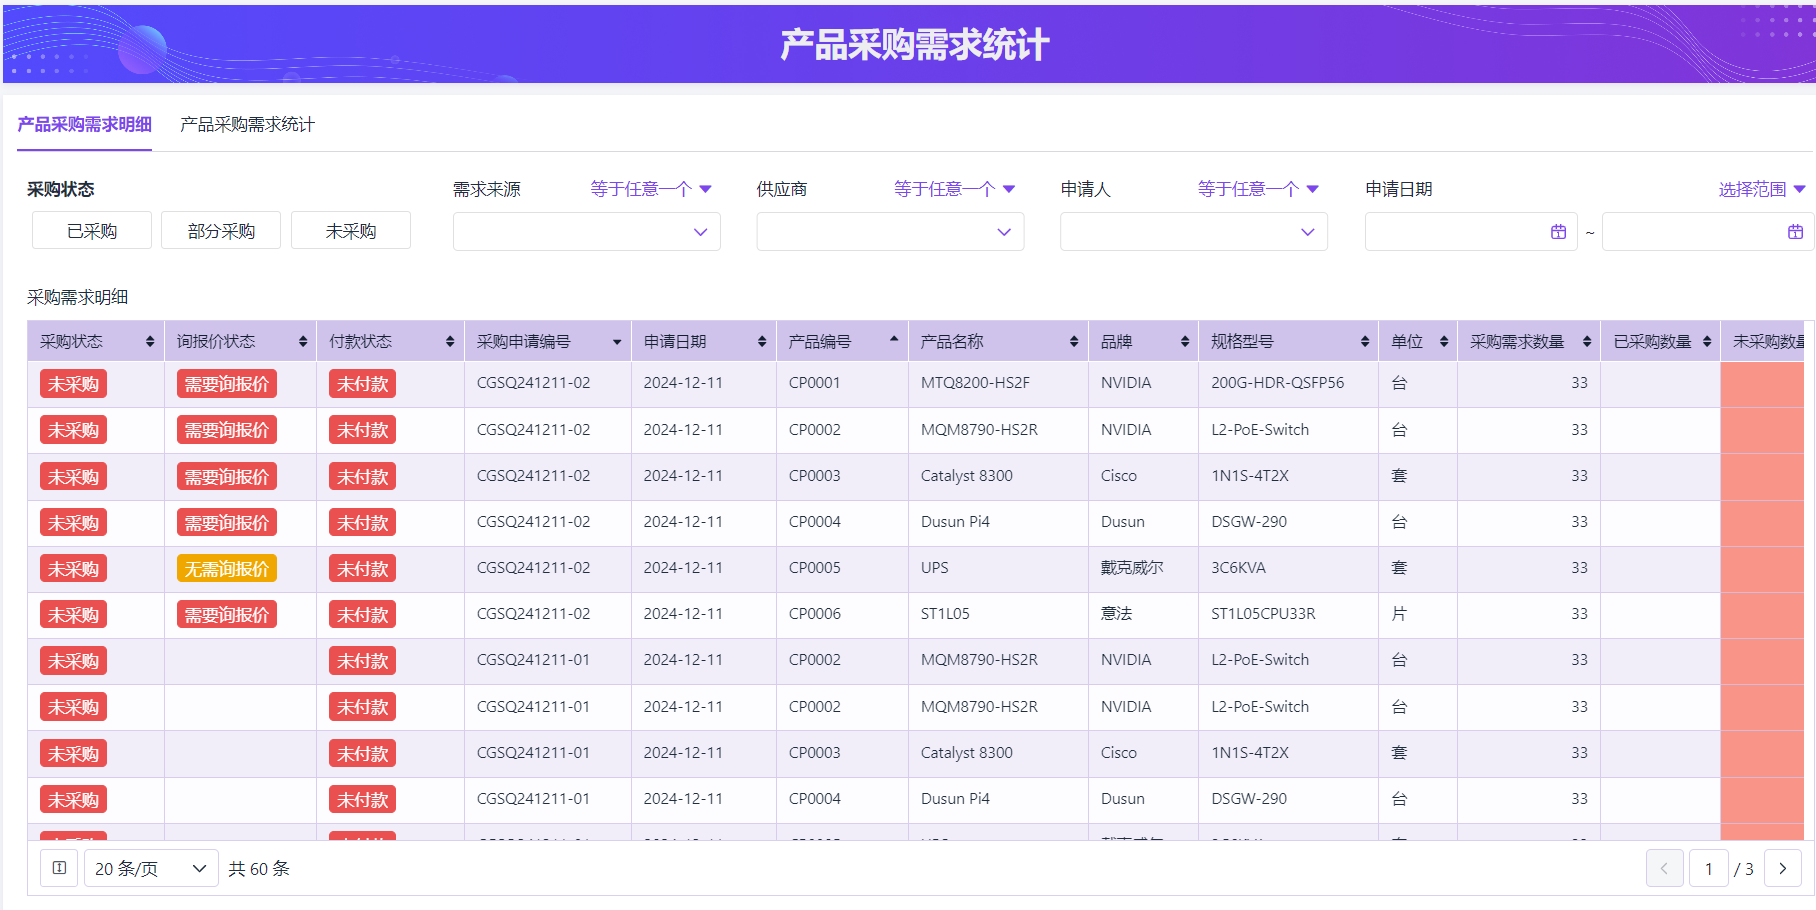1816x910 pixels.
Task: Open end date calendar icon
Action: click(x=1795, y=232)
